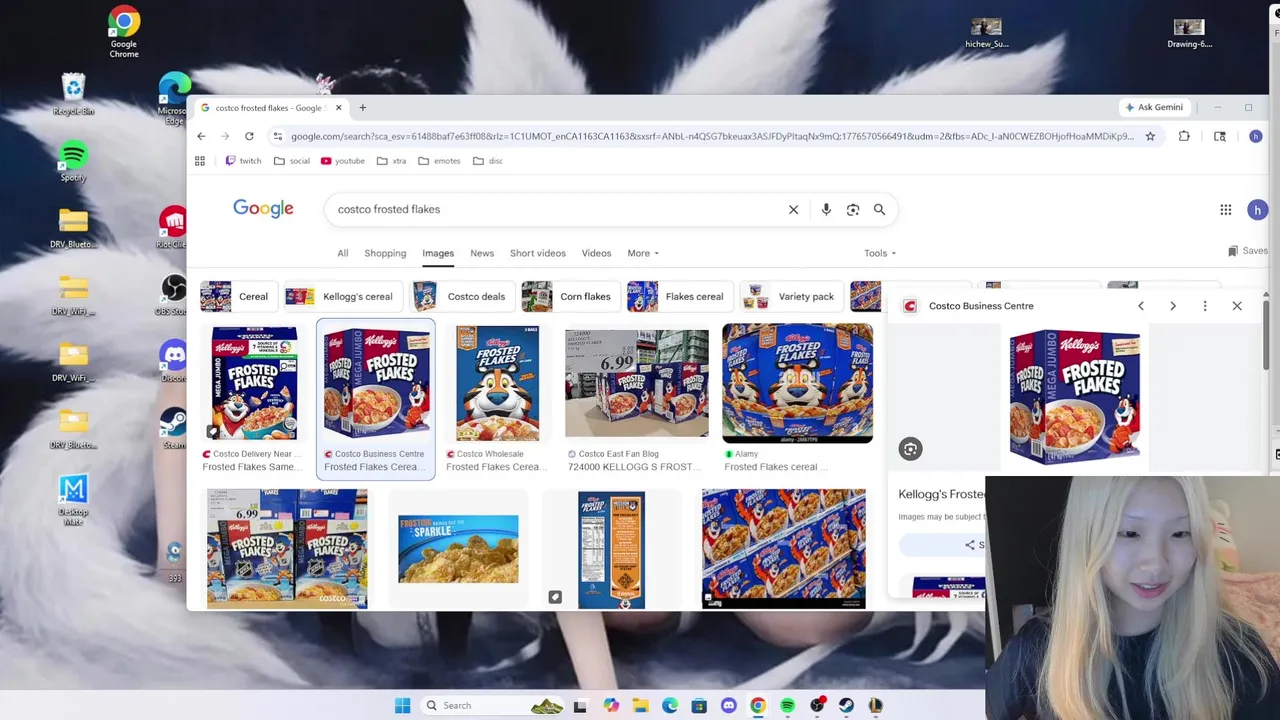1280x720 pixels.
Task: Click into the Google search input field
Action: pos(555,209)
